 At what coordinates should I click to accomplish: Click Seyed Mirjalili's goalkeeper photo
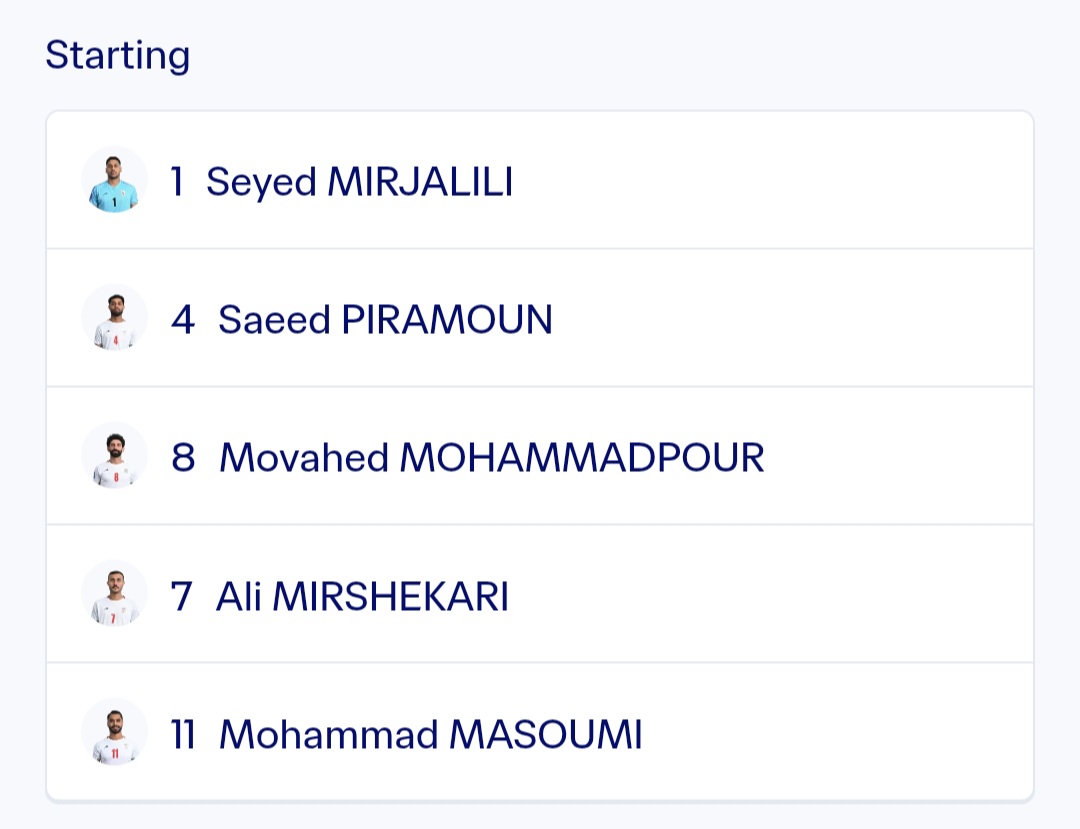[114, 180]
